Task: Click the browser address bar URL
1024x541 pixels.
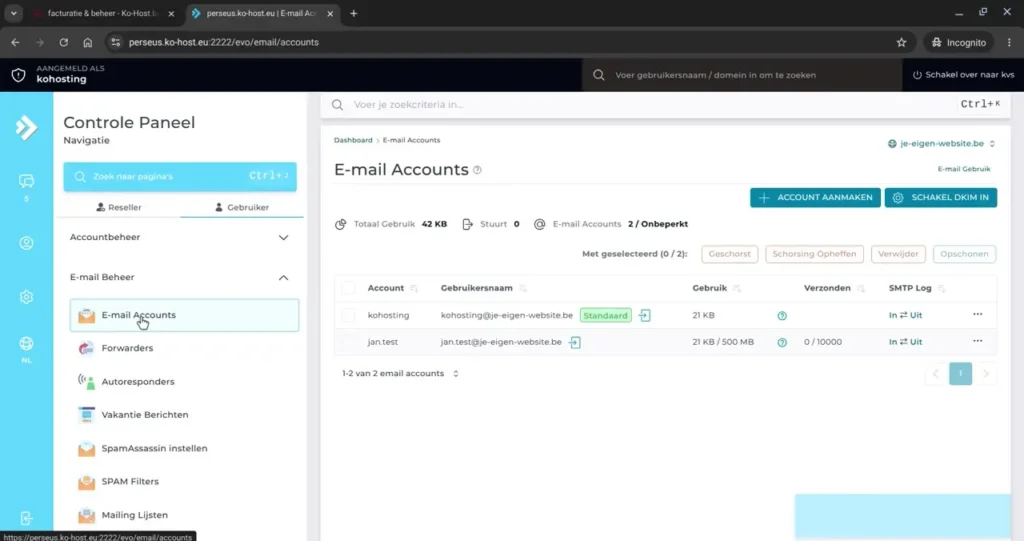Action: click(224, 42)
